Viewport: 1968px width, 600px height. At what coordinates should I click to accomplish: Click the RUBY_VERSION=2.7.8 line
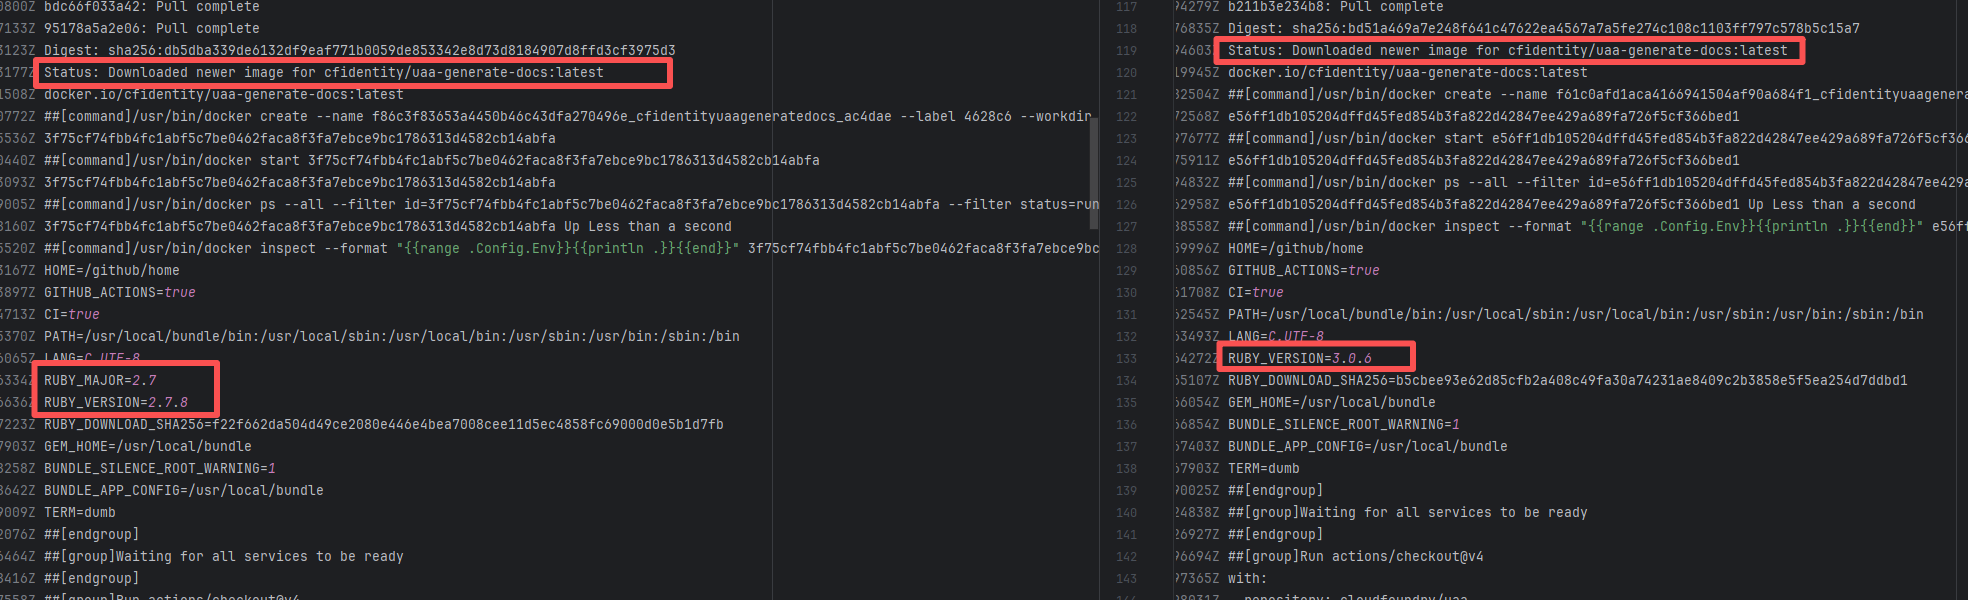115,402
